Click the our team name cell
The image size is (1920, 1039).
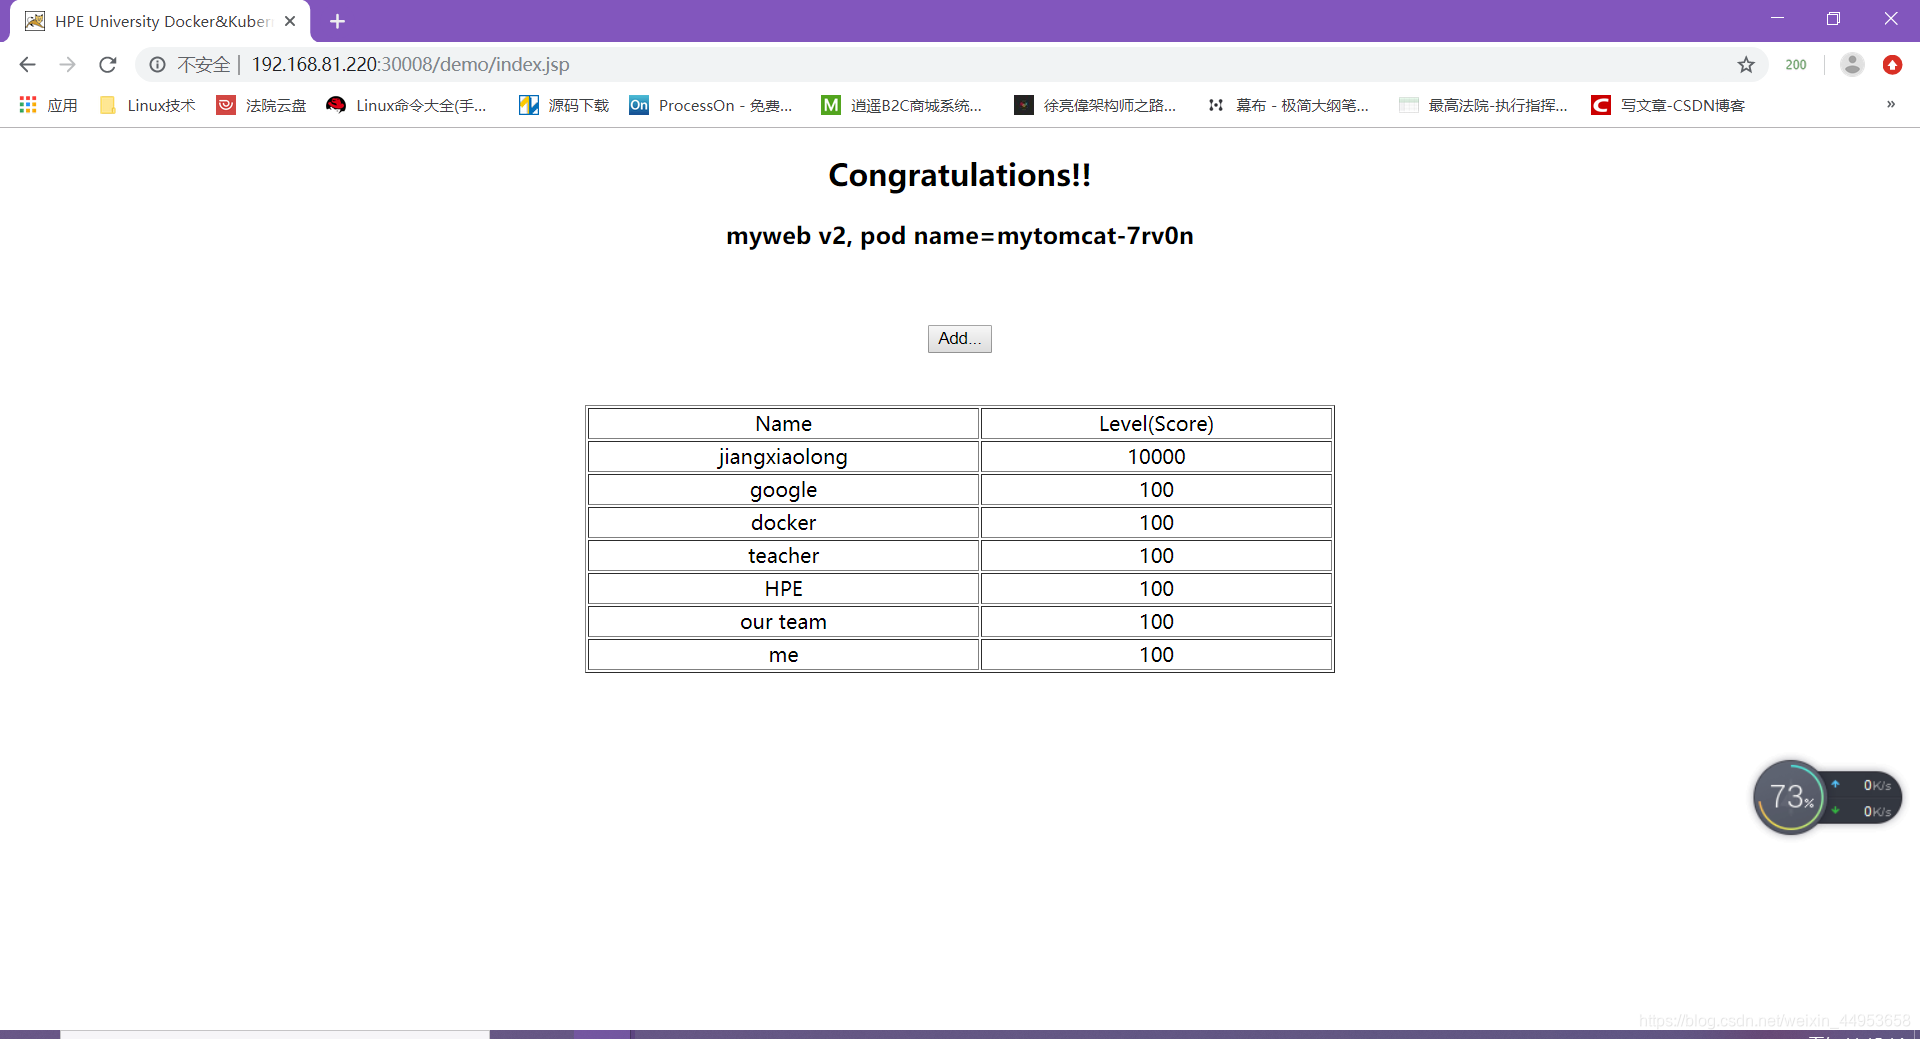point(783,622)
